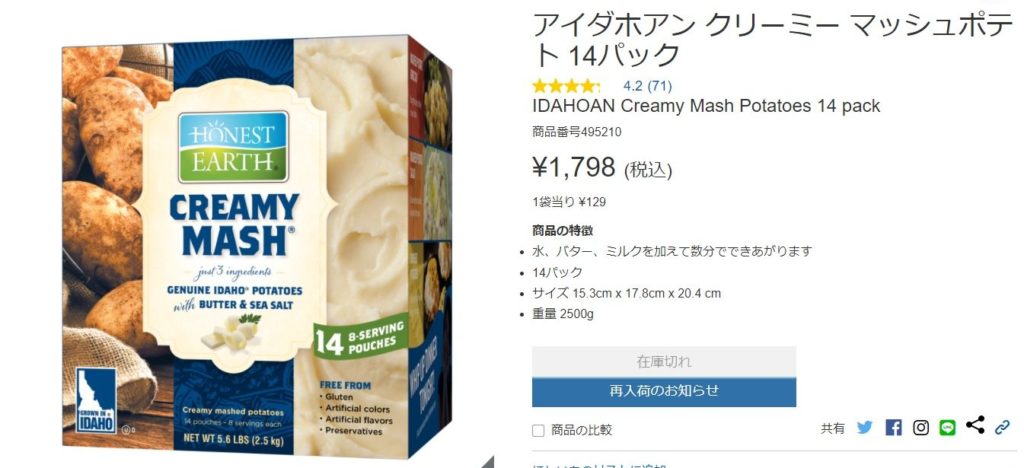Select the item number 商品番号495210 text
1024x468 pixels.
[577, 132]
